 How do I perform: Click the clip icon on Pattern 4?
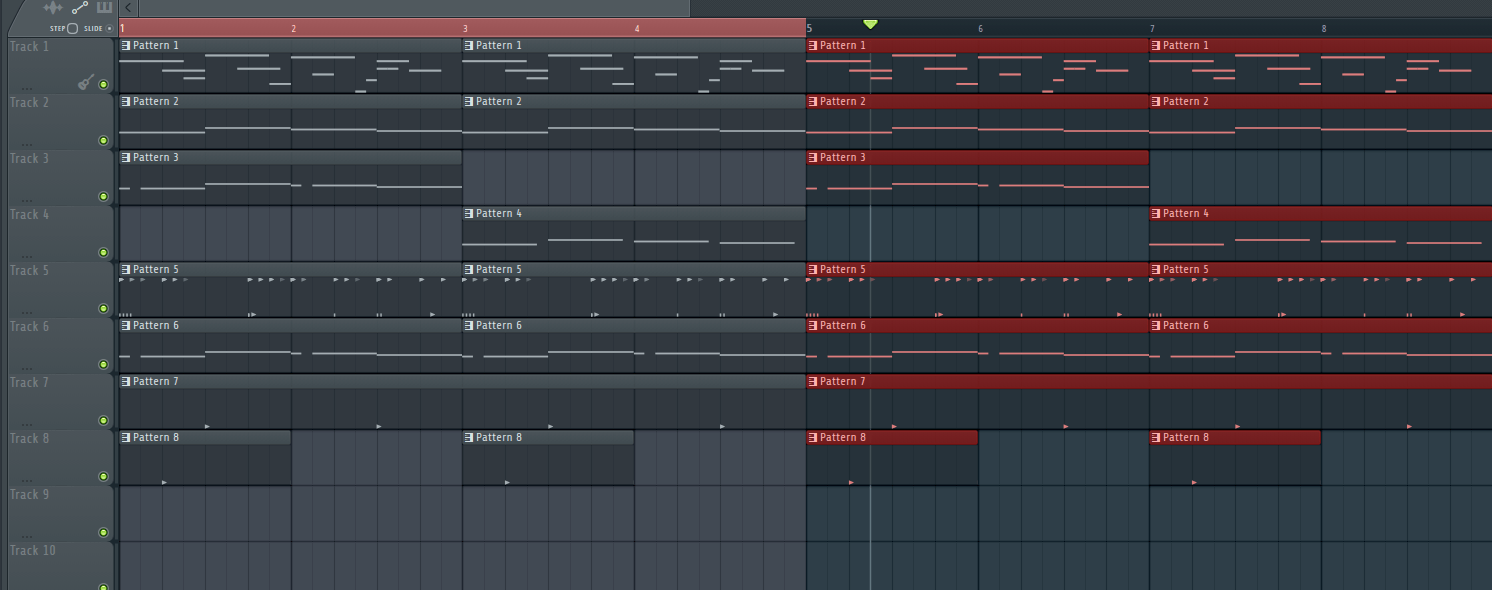468,213
